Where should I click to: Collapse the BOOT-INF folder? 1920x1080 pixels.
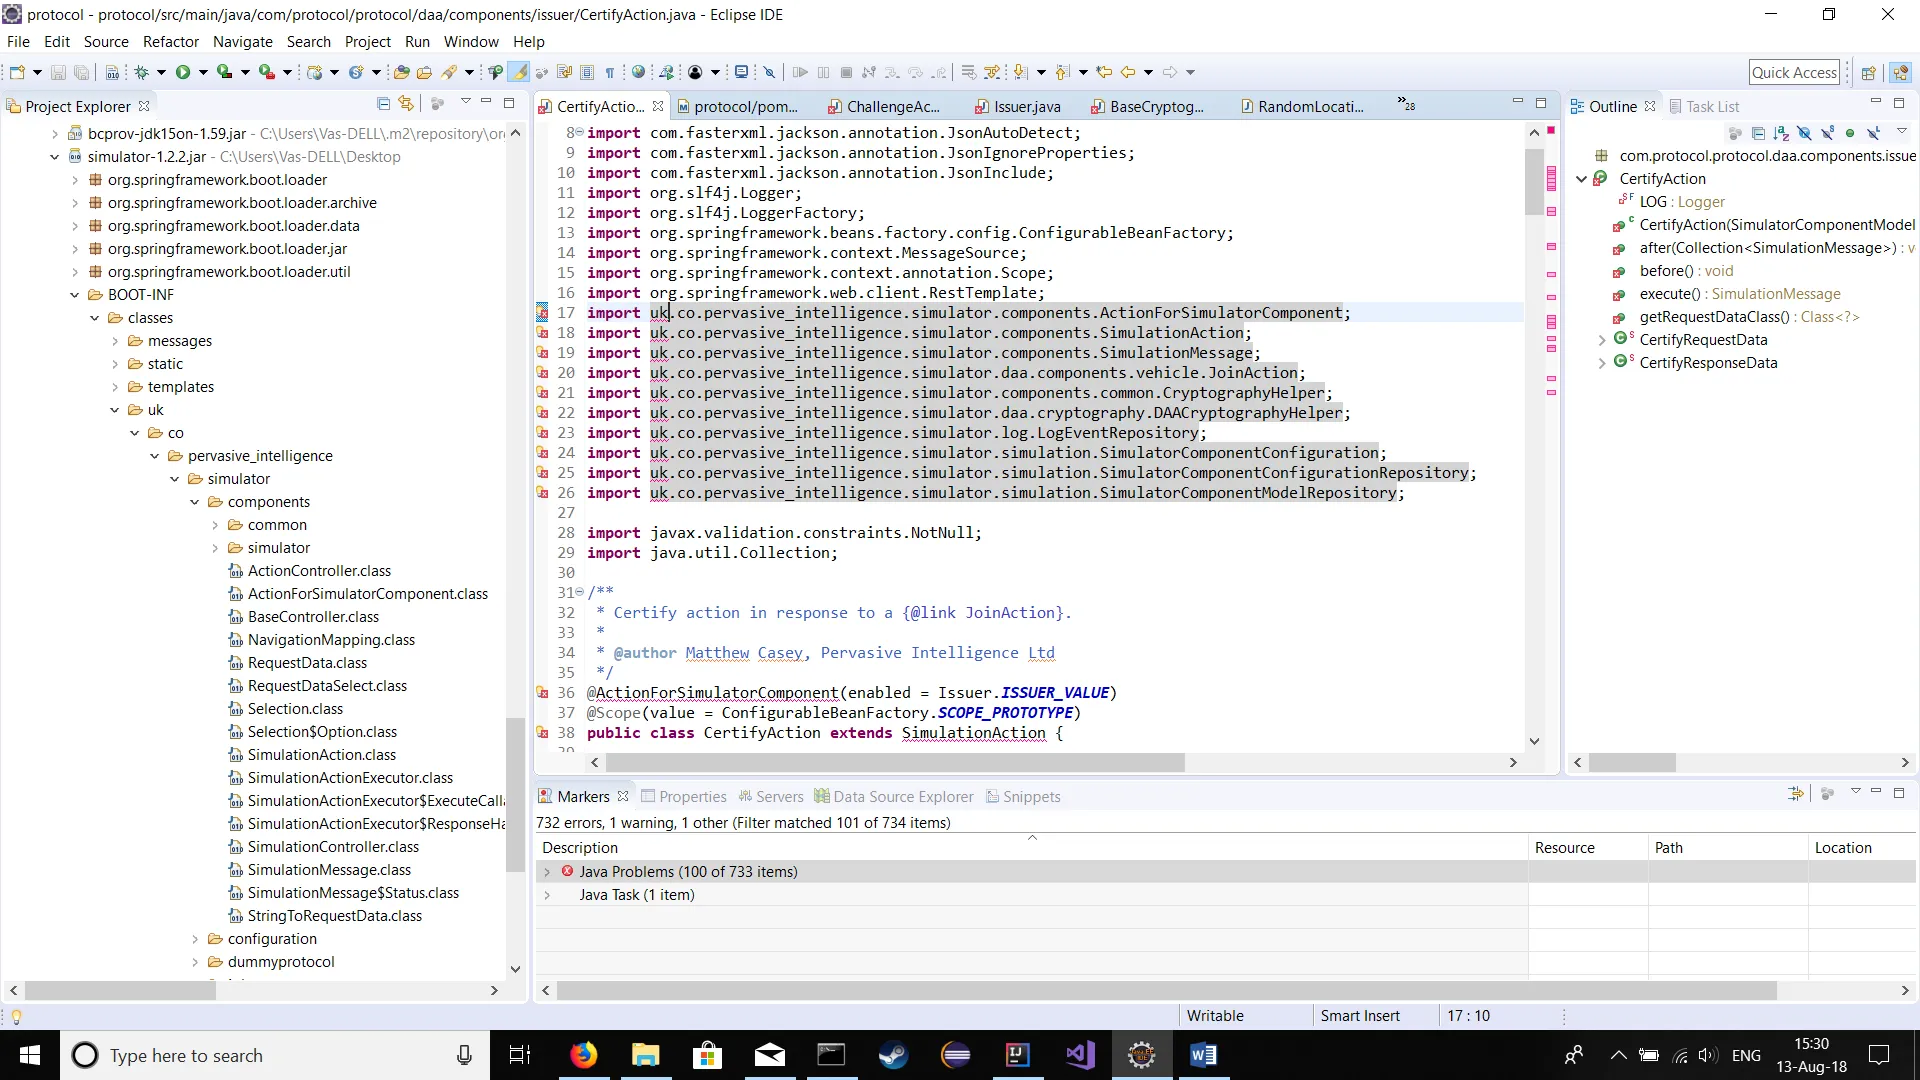pyautogui.click(x=75, y=295)
